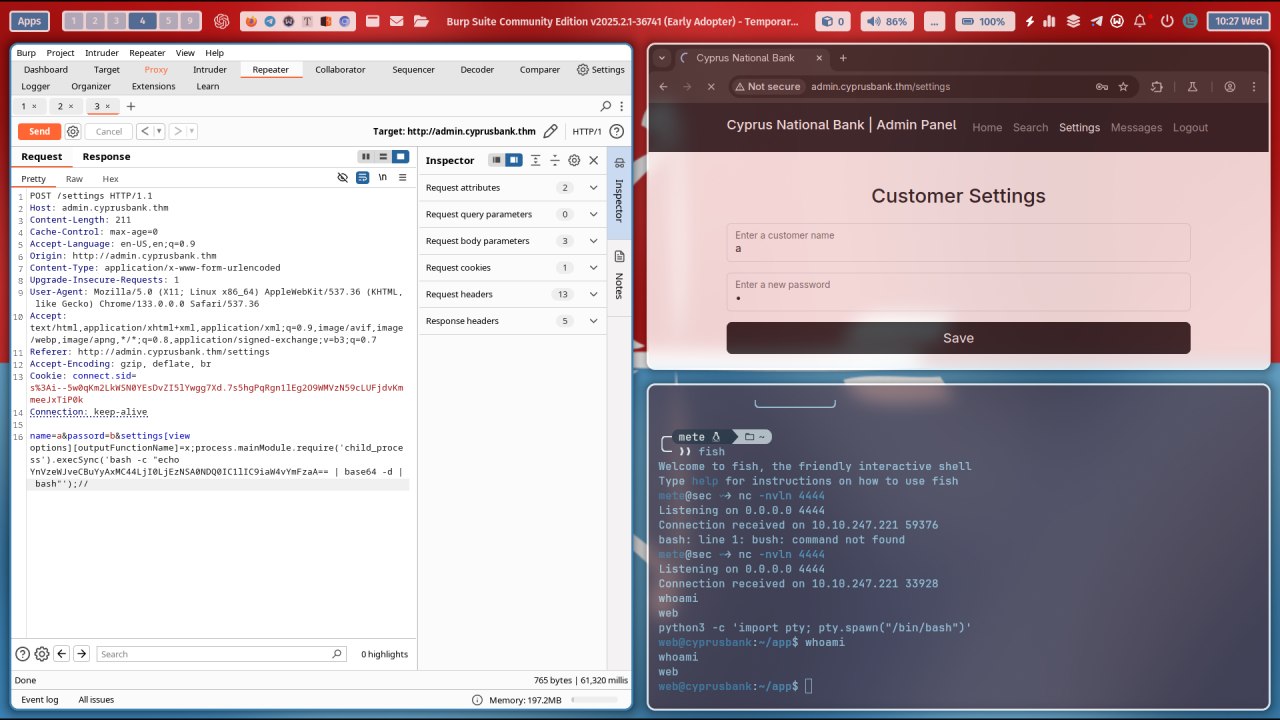Open volume 86% indicator in panel
The image size is (1280, 720).
[x=886, y=21]
